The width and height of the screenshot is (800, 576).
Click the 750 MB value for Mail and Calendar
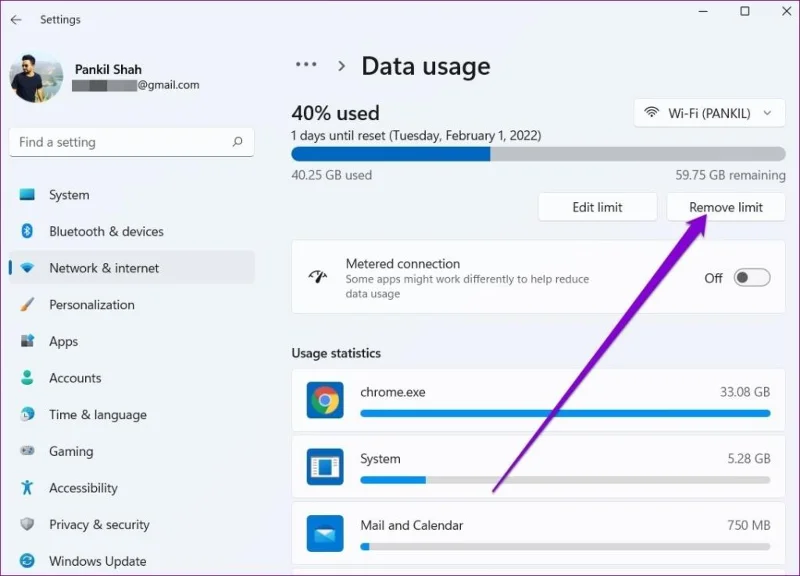pyautogui.click(x=748, y=525)
